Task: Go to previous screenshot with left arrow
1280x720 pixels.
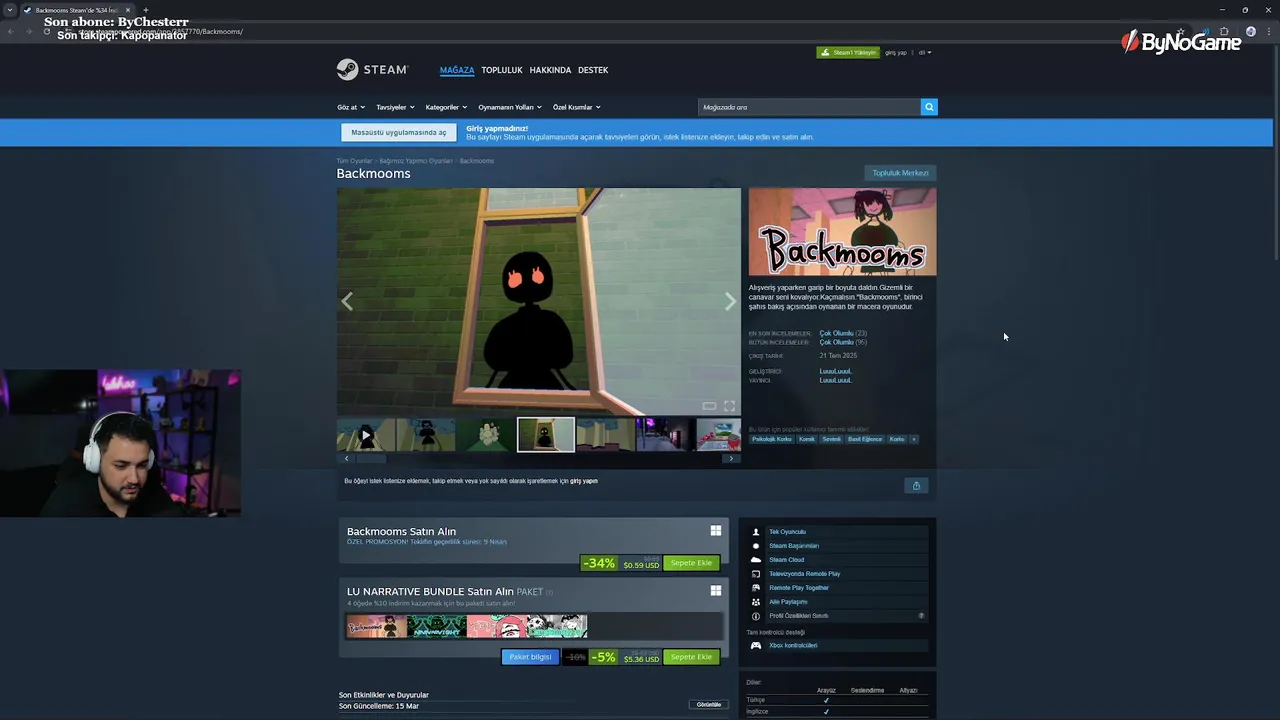Action: click(347, 301)
